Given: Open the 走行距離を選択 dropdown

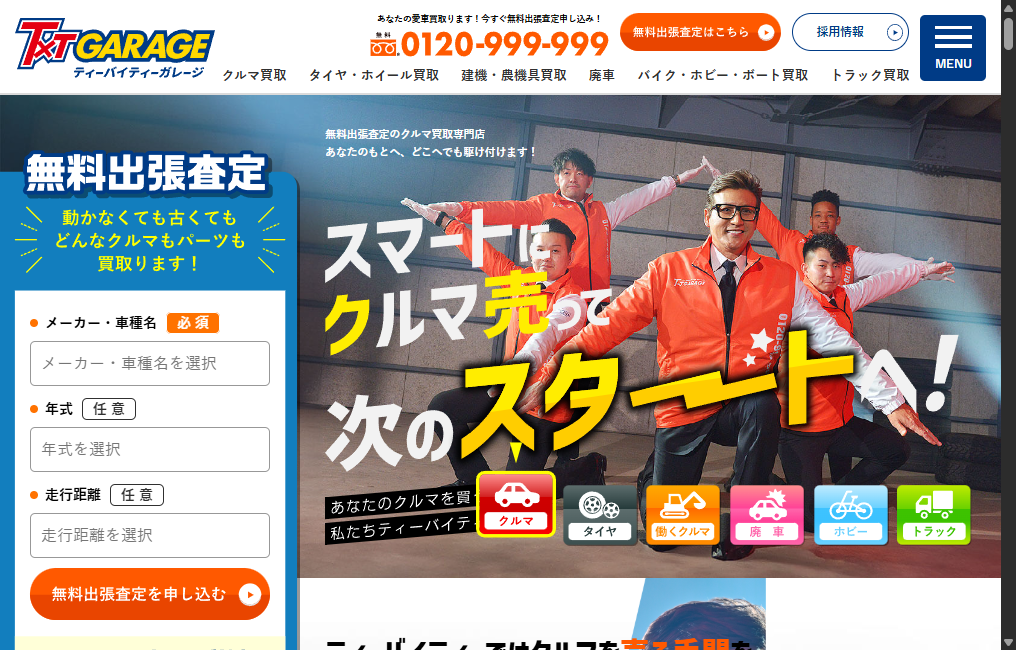Looking at the screenshot, I should [x=150, y=535].
